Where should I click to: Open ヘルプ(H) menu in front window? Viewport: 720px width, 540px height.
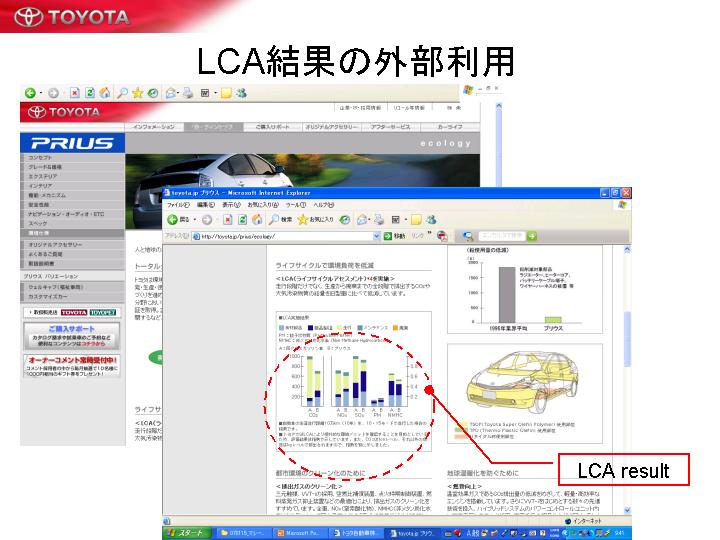324,205
